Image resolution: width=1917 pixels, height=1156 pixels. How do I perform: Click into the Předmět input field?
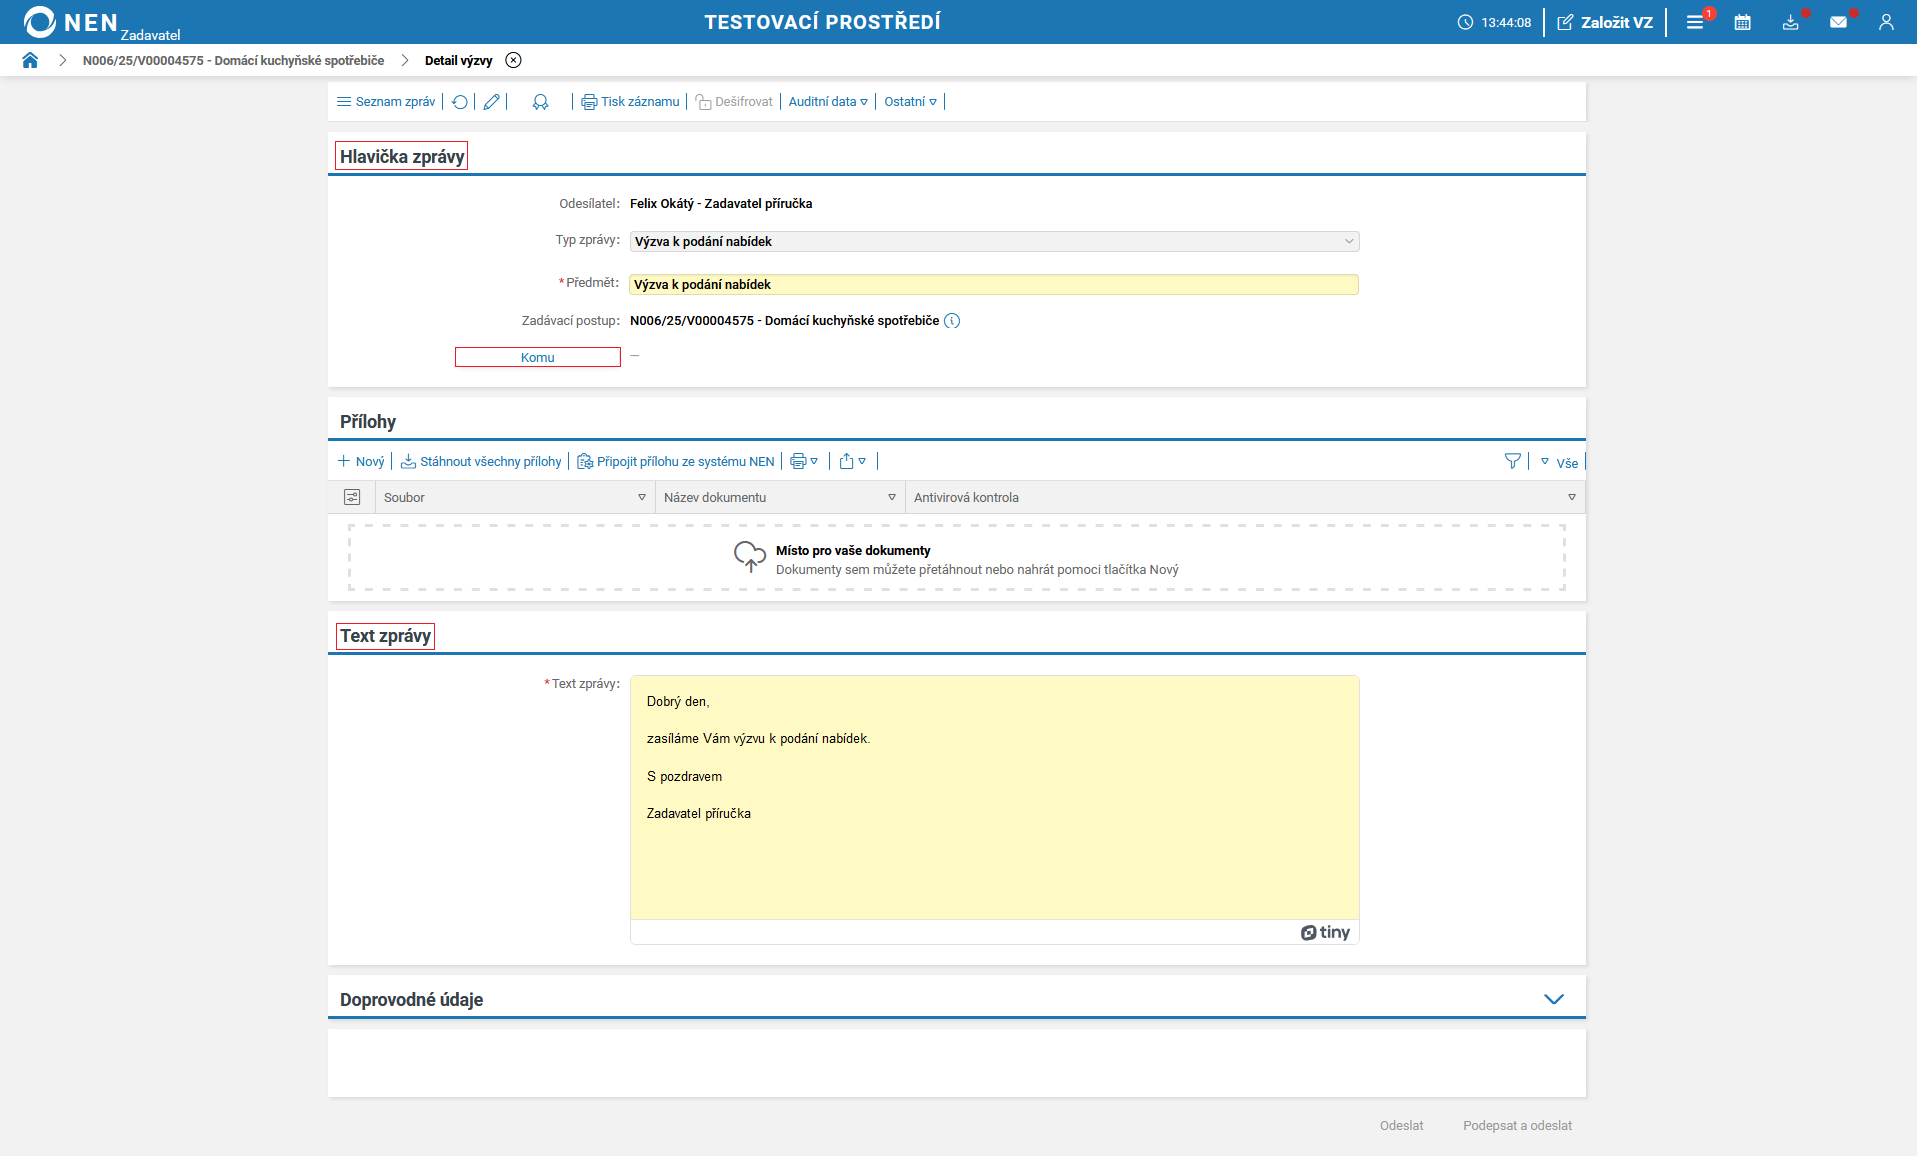click(994, 285)
